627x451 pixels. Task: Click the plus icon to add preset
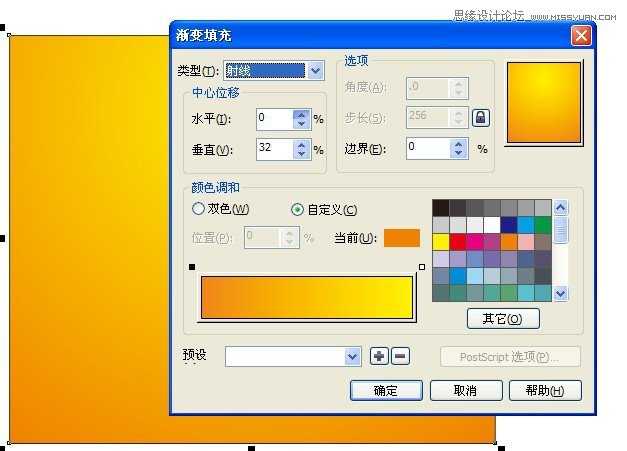click(x=379, y=356)
